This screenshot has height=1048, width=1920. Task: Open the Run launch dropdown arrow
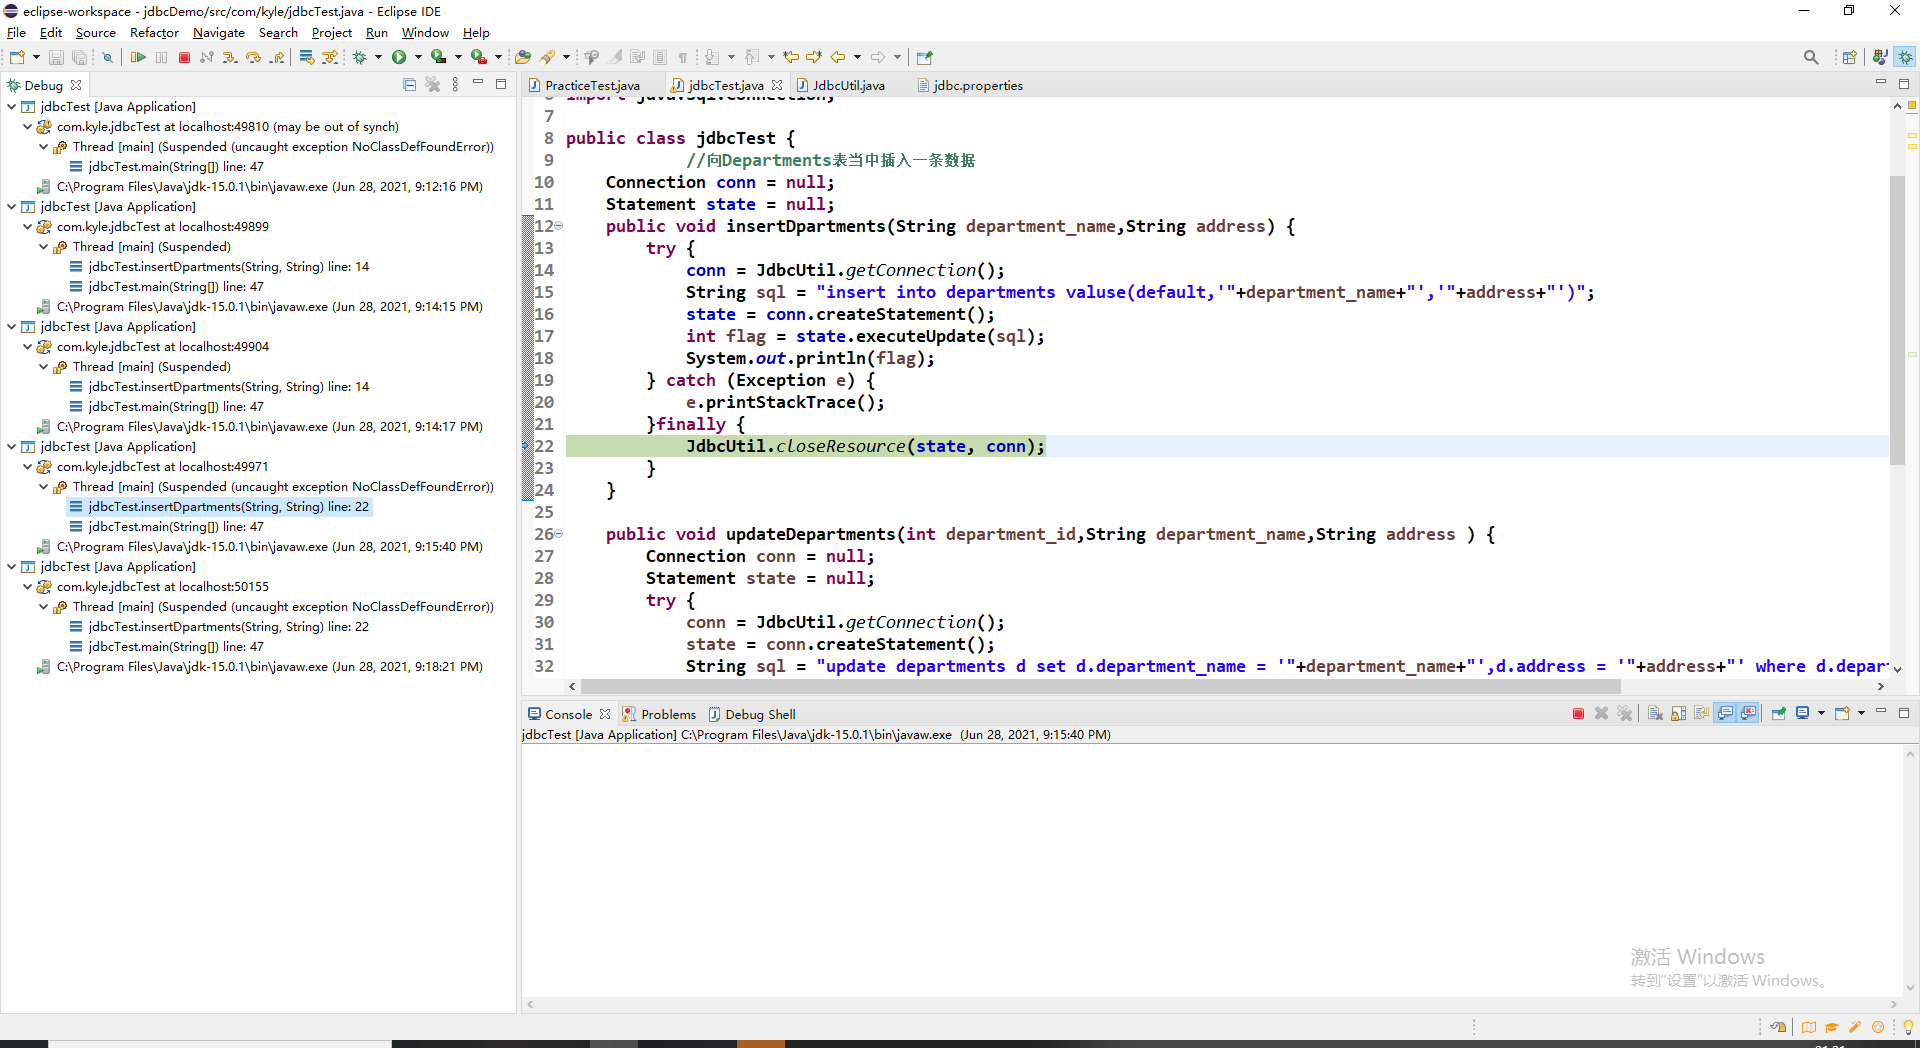pos(418,58)
